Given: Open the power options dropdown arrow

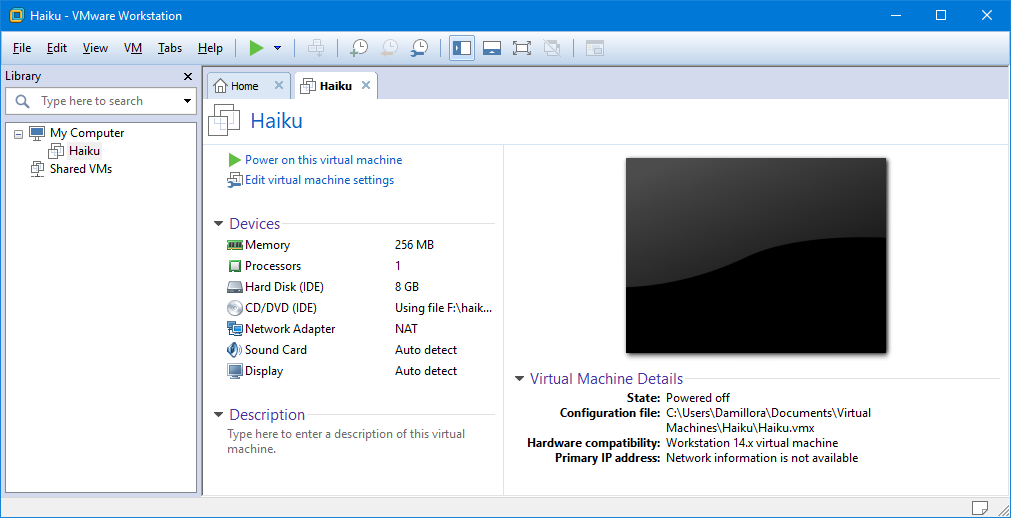Looking at the screenshot, I should pyautogui.click(x=277, y=48).
